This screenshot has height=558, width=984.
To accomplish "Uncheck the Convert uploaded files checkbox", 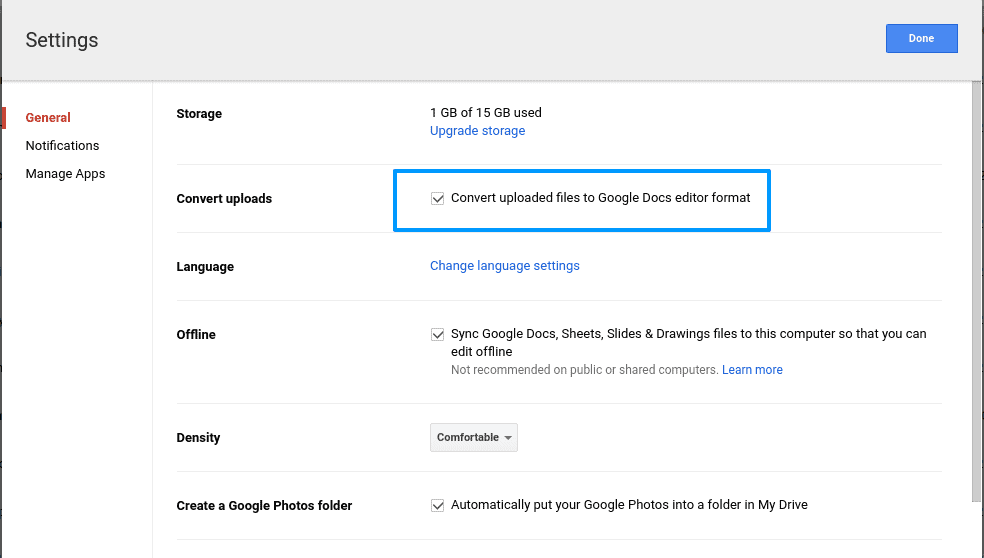I will pyautogui.click(x=437, y=198).
